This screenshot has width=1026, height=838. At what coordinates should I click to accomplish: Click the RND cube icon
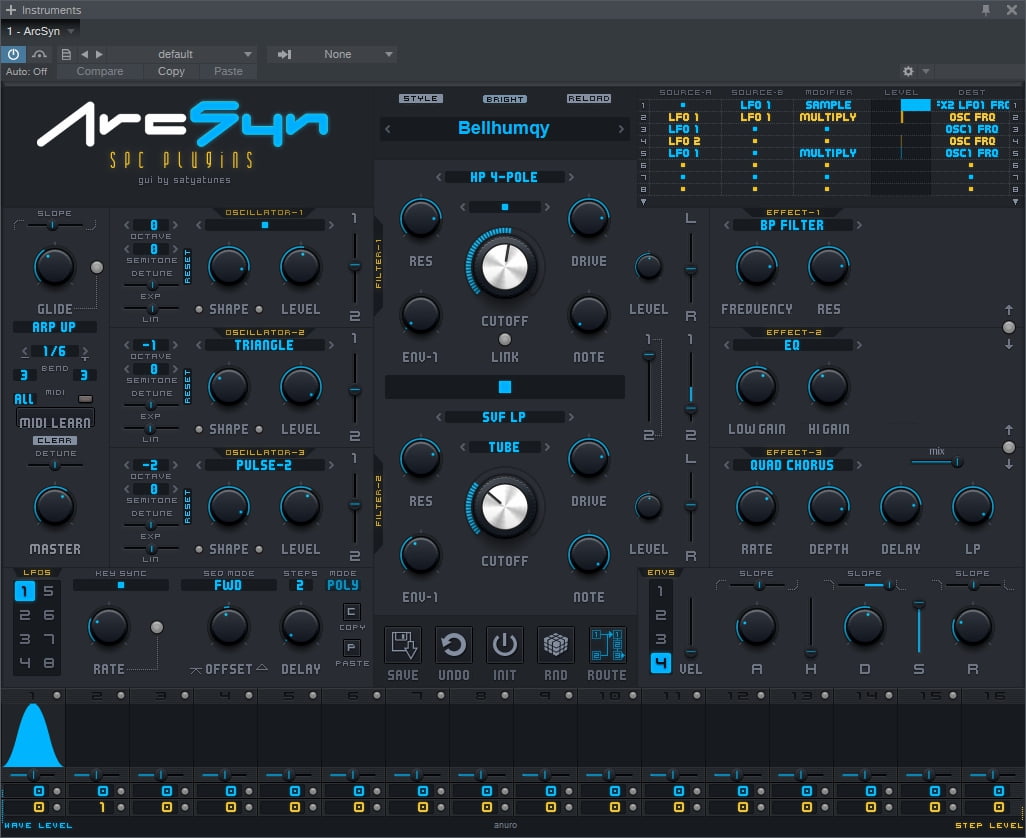pyautogui.click(x=556, y=644)
